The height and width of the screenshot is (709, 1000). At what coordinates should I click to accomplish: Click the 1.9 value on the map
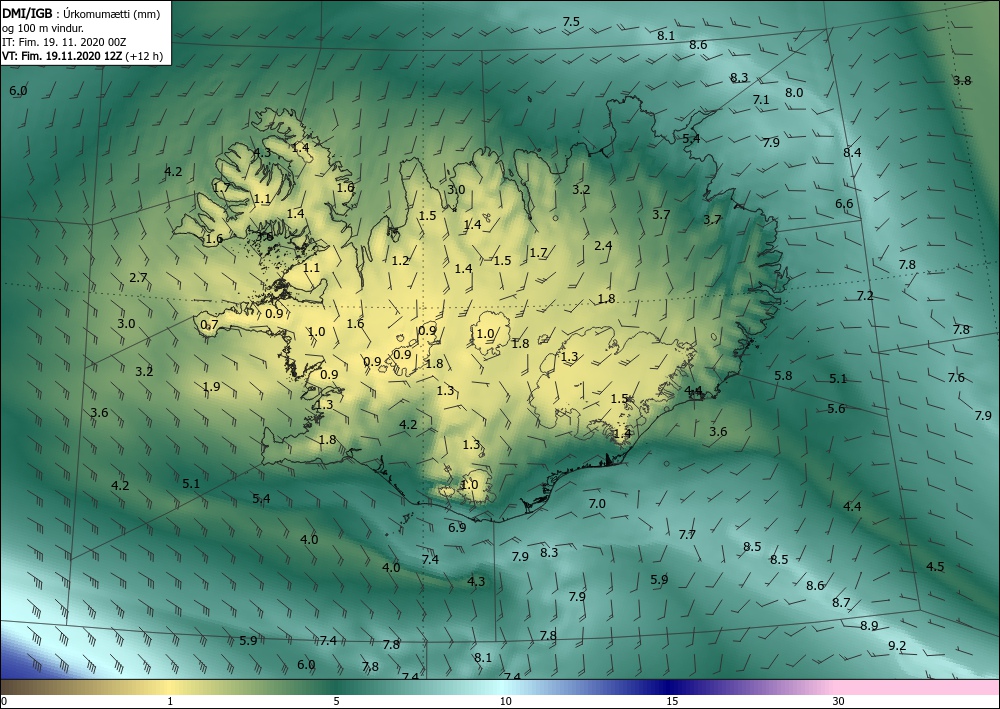click(211, 386)
